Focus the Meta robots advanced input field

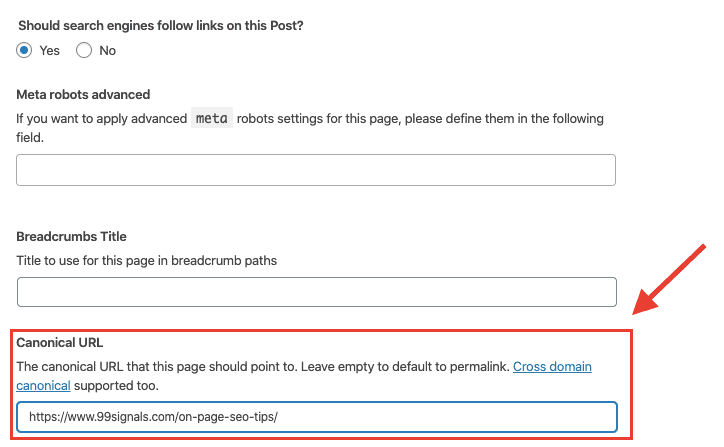coord(316,170)
